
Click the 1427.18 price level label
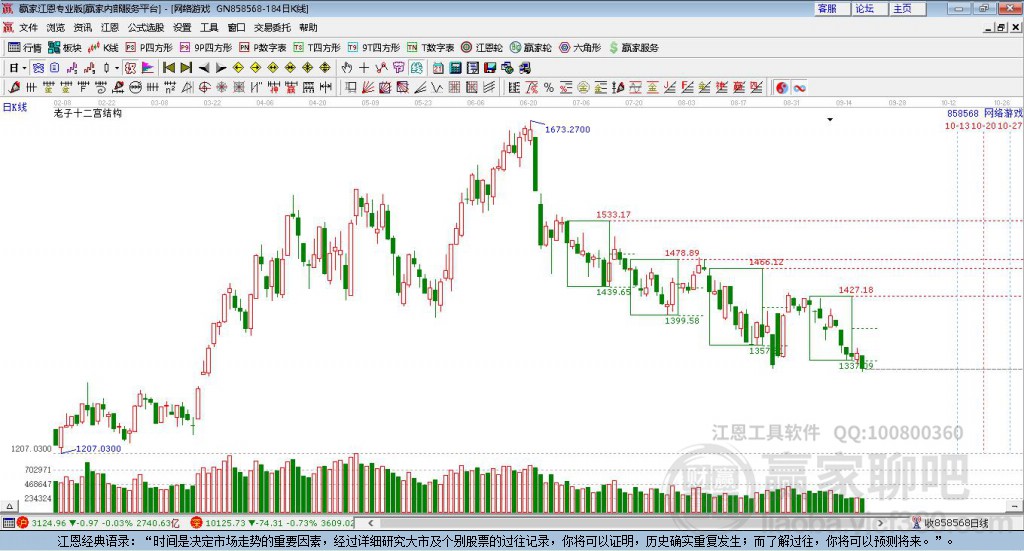[856, 290]
